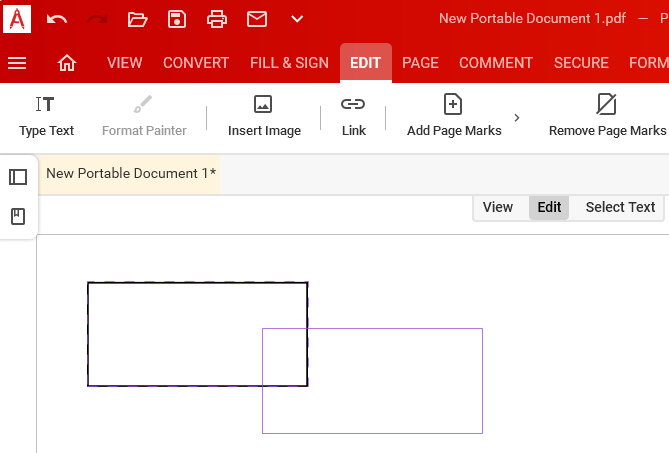The height and width of the screenshot is (453, 669).
Task: Send document via the email envelope icon
Action: 257,19
